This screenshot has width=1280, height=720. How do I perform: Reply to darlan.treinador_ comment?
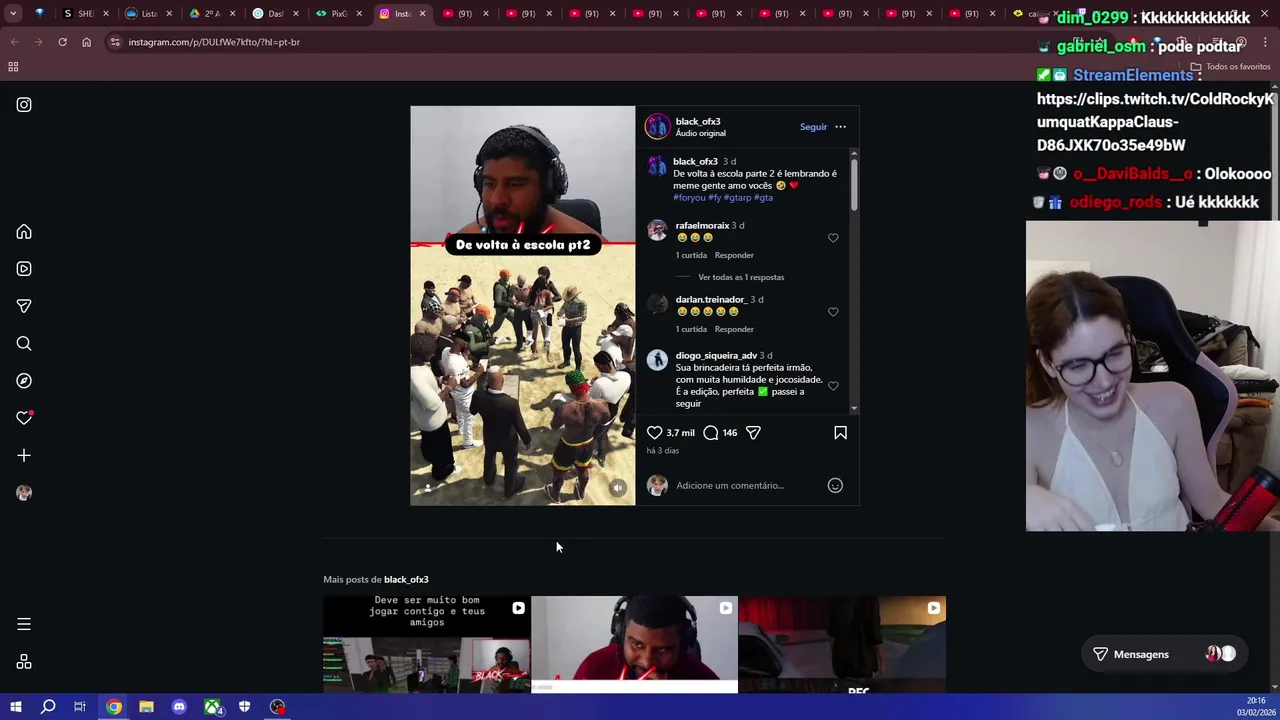point(734,329)
